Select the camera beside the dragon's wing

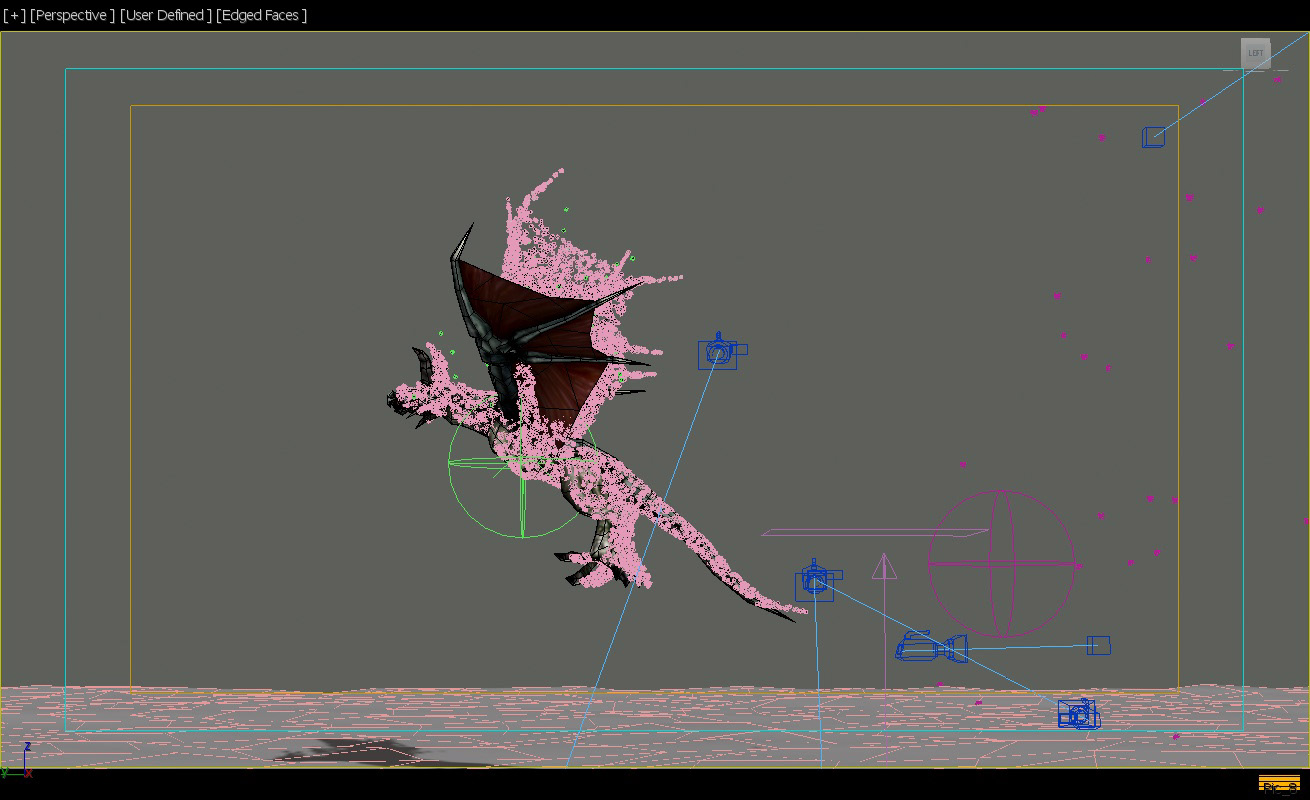720,352
